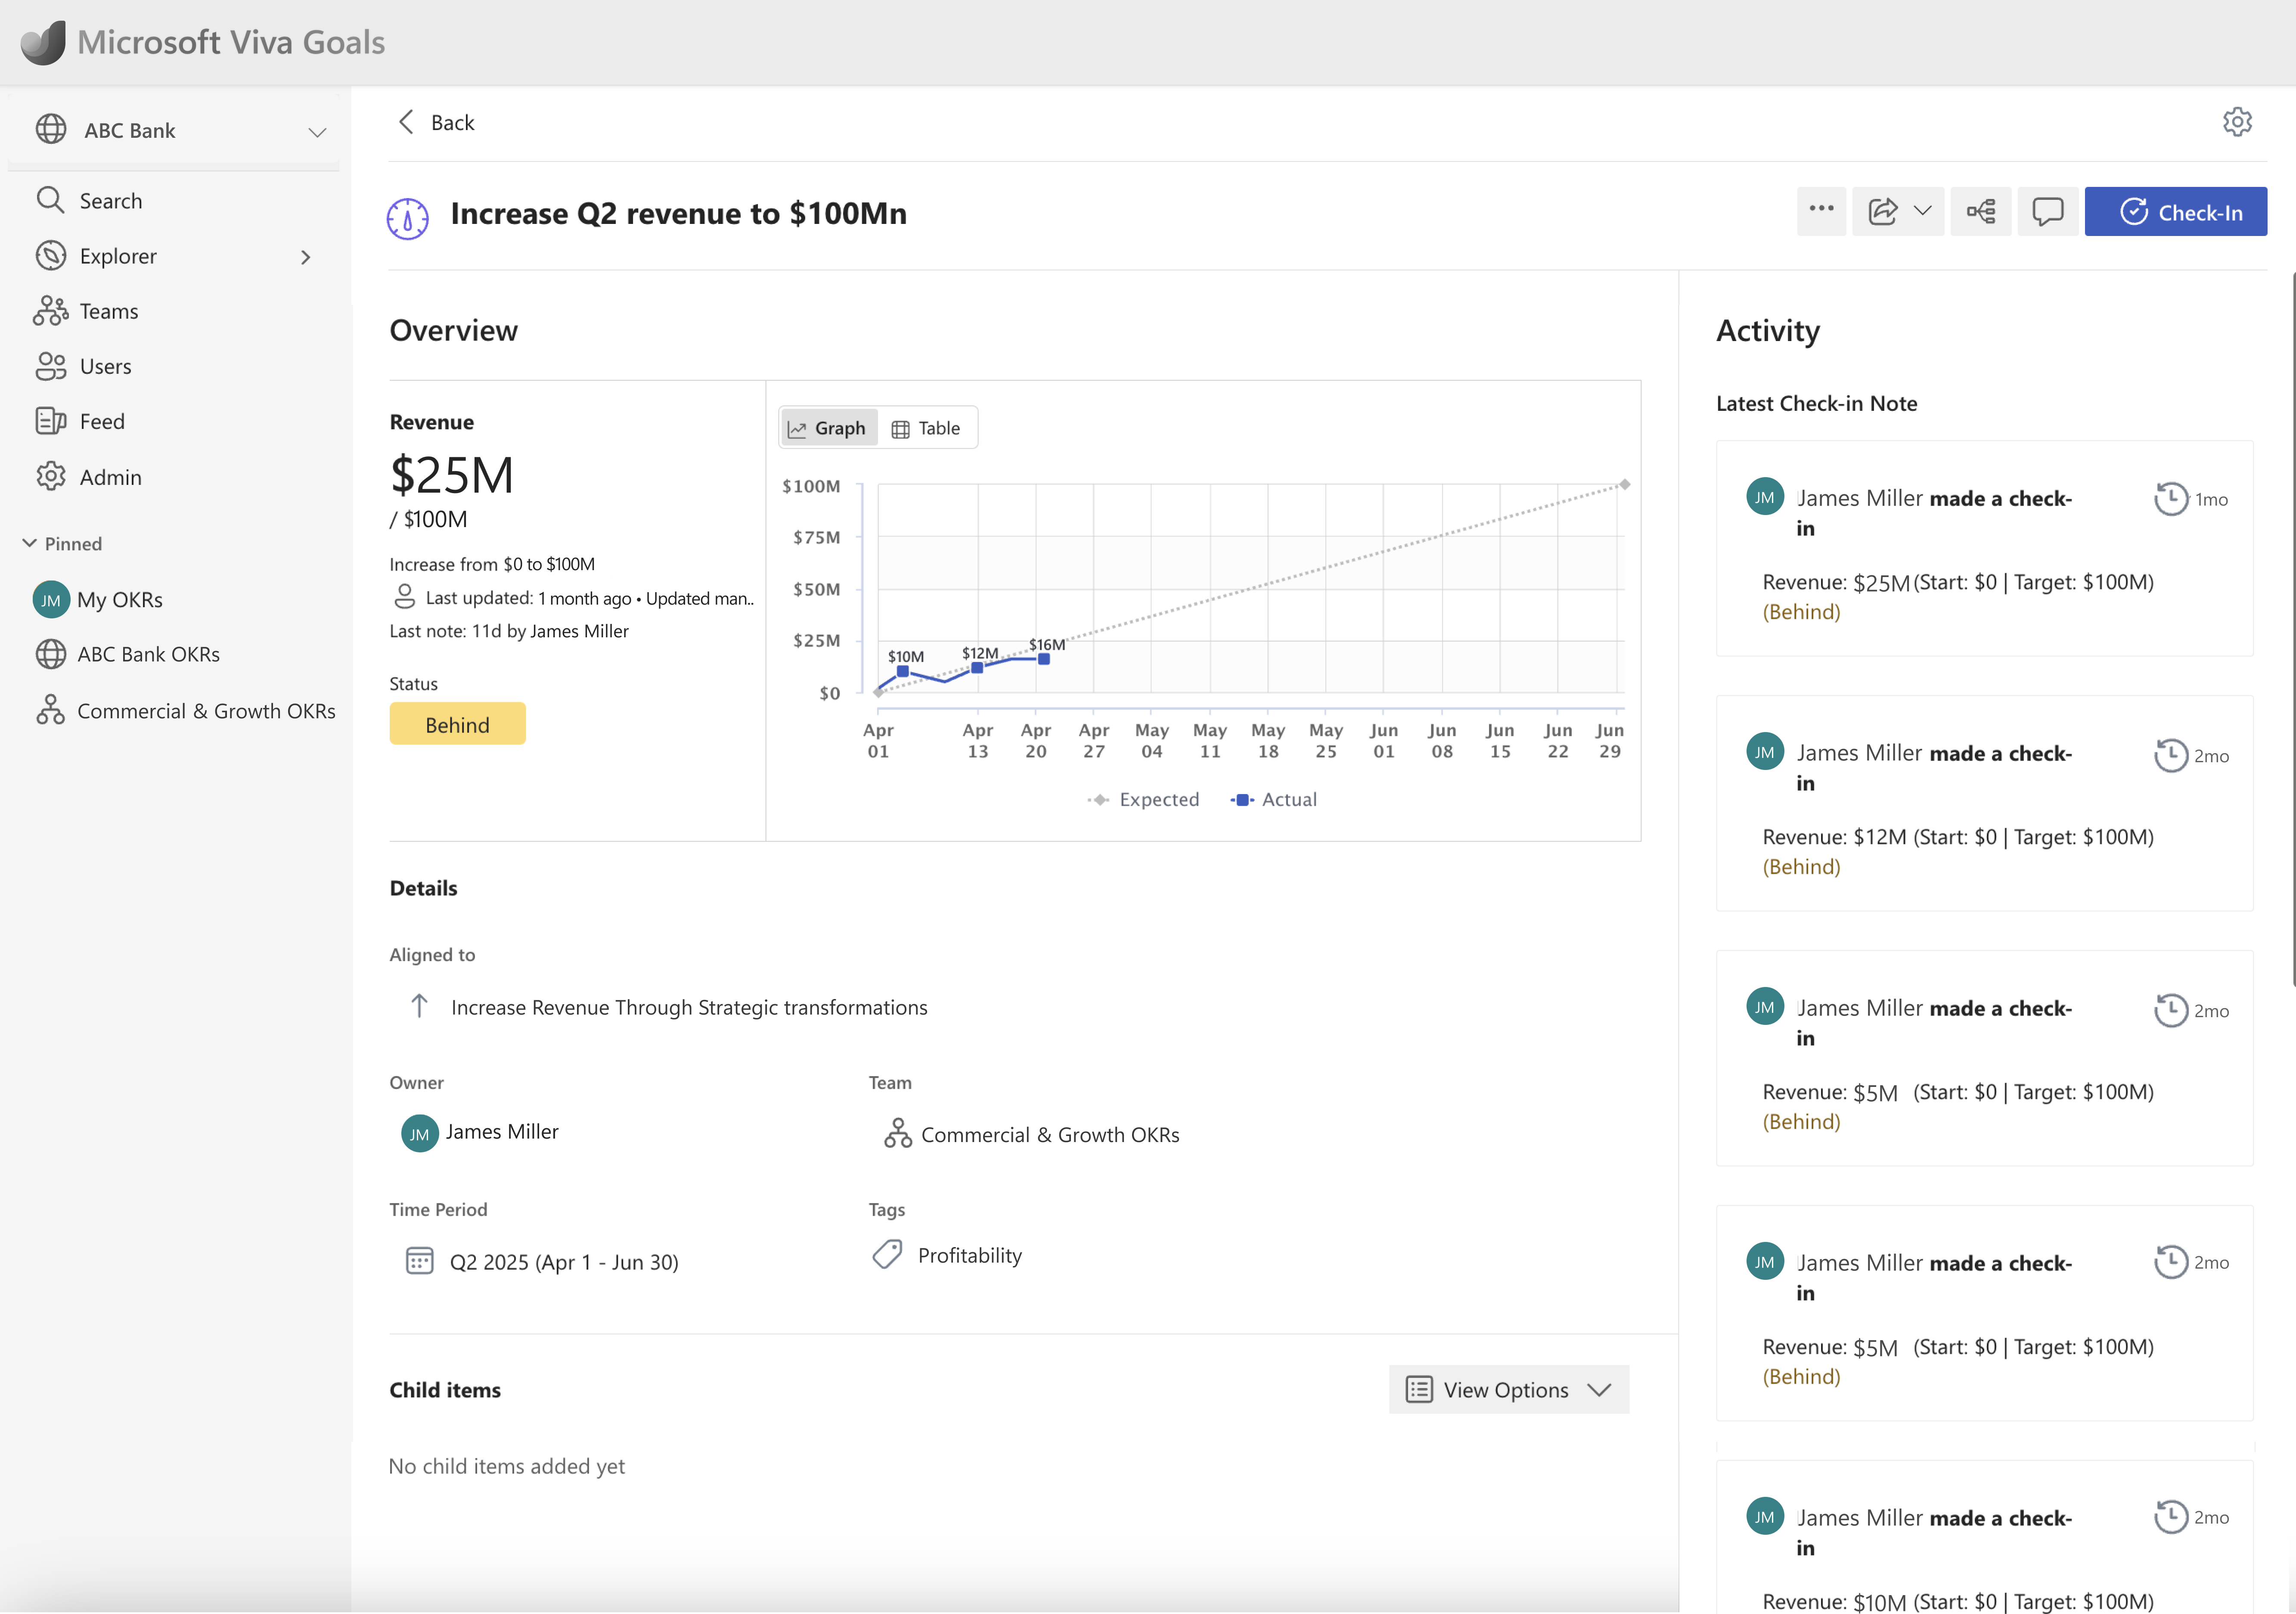This screenshot has width=2296, height=1614.
Task: Open the more actions ellipsis menu
Action: click(1821, 211)
